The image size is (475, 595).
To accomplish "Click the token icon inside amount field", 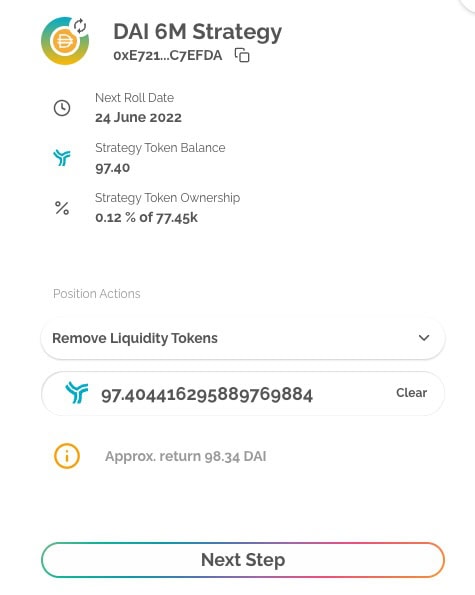I will (76, 393).
